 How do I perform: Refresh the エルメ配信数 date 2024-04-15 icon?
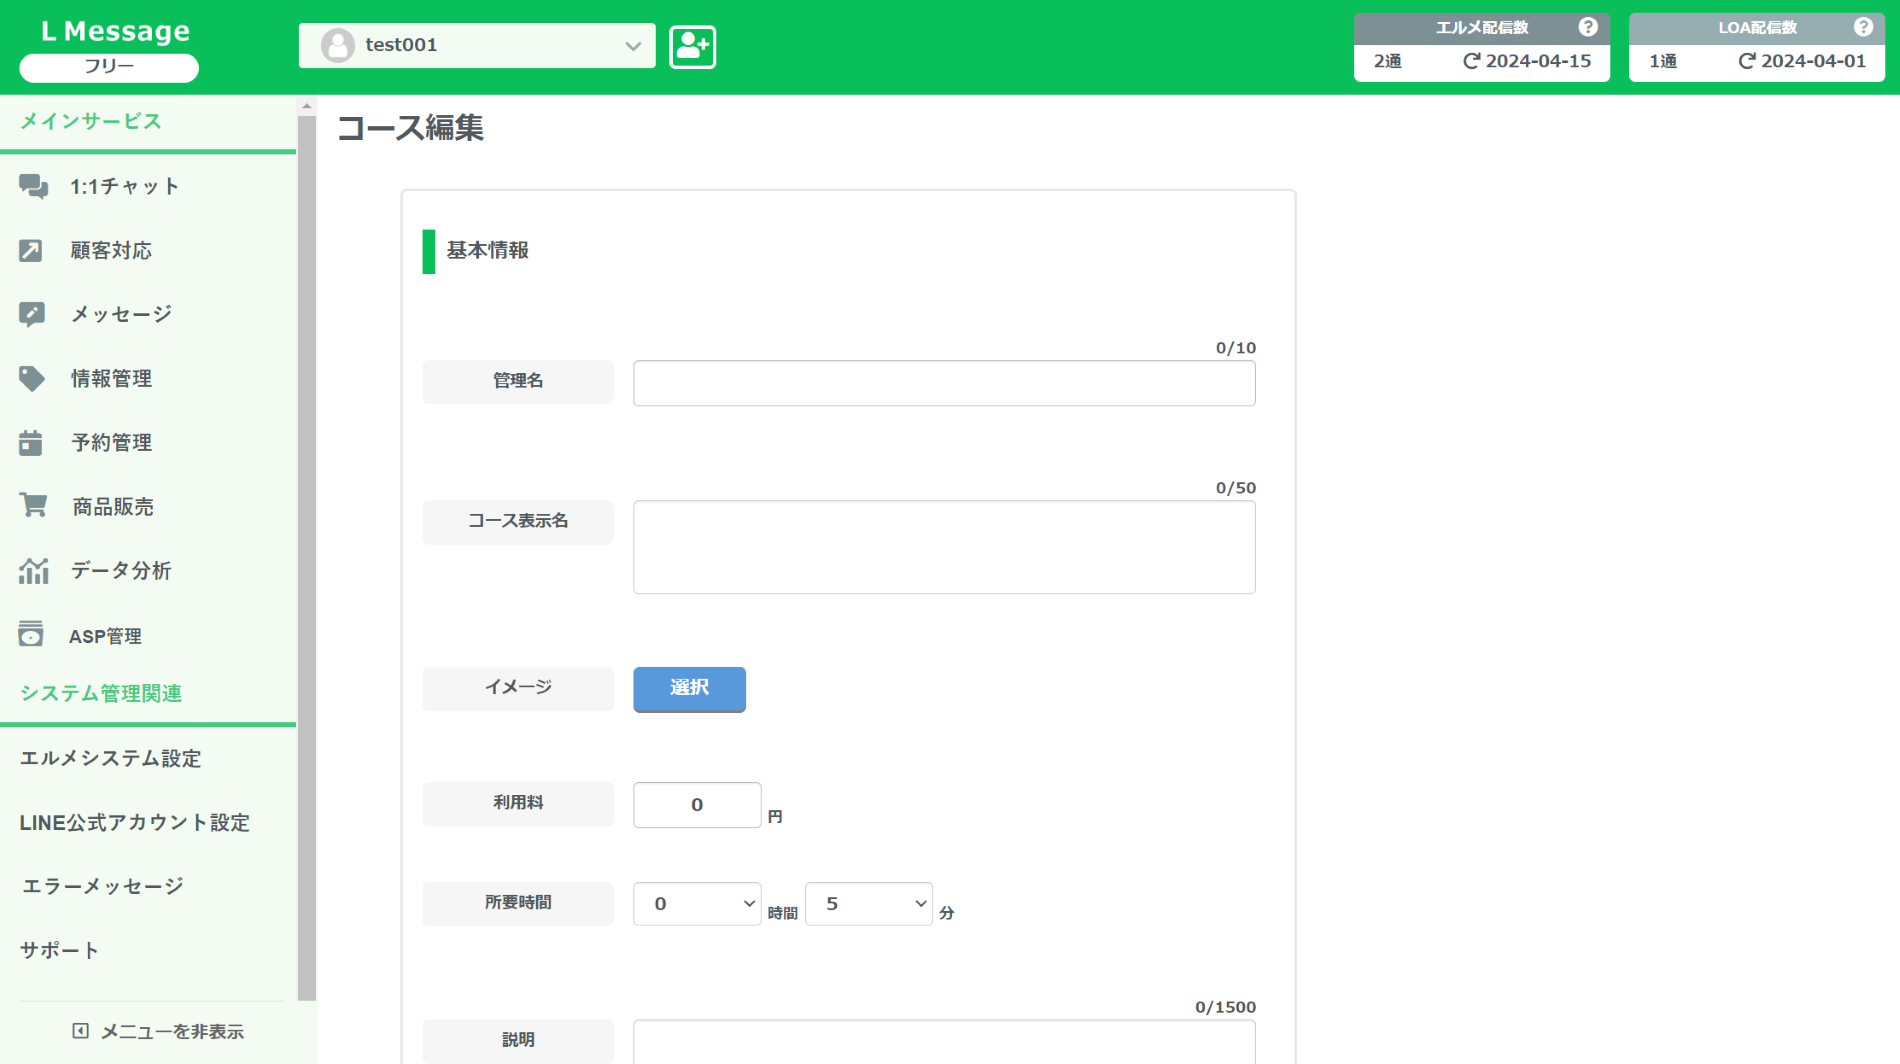point(1471,61)
